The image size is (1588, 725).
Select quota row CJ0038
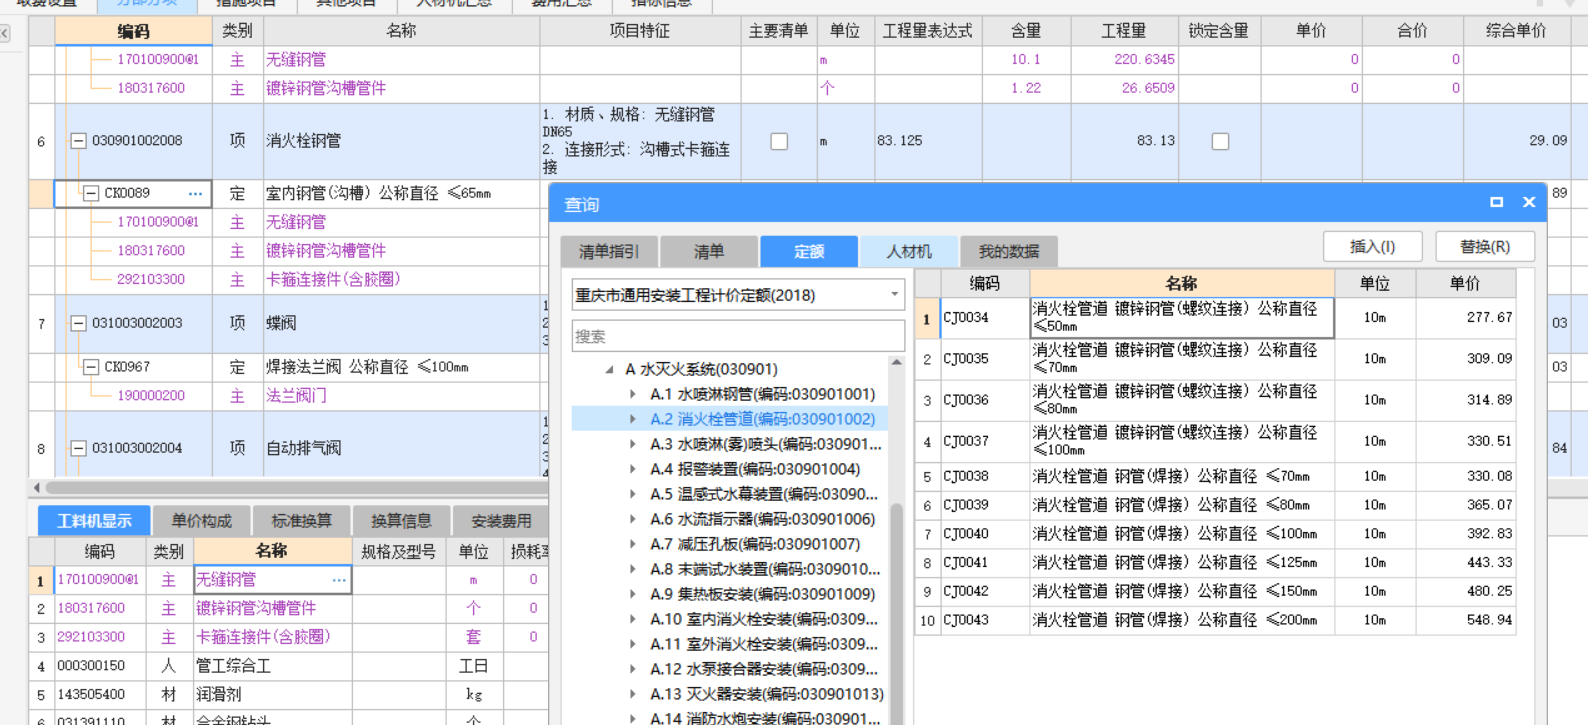coord(1215,476)
